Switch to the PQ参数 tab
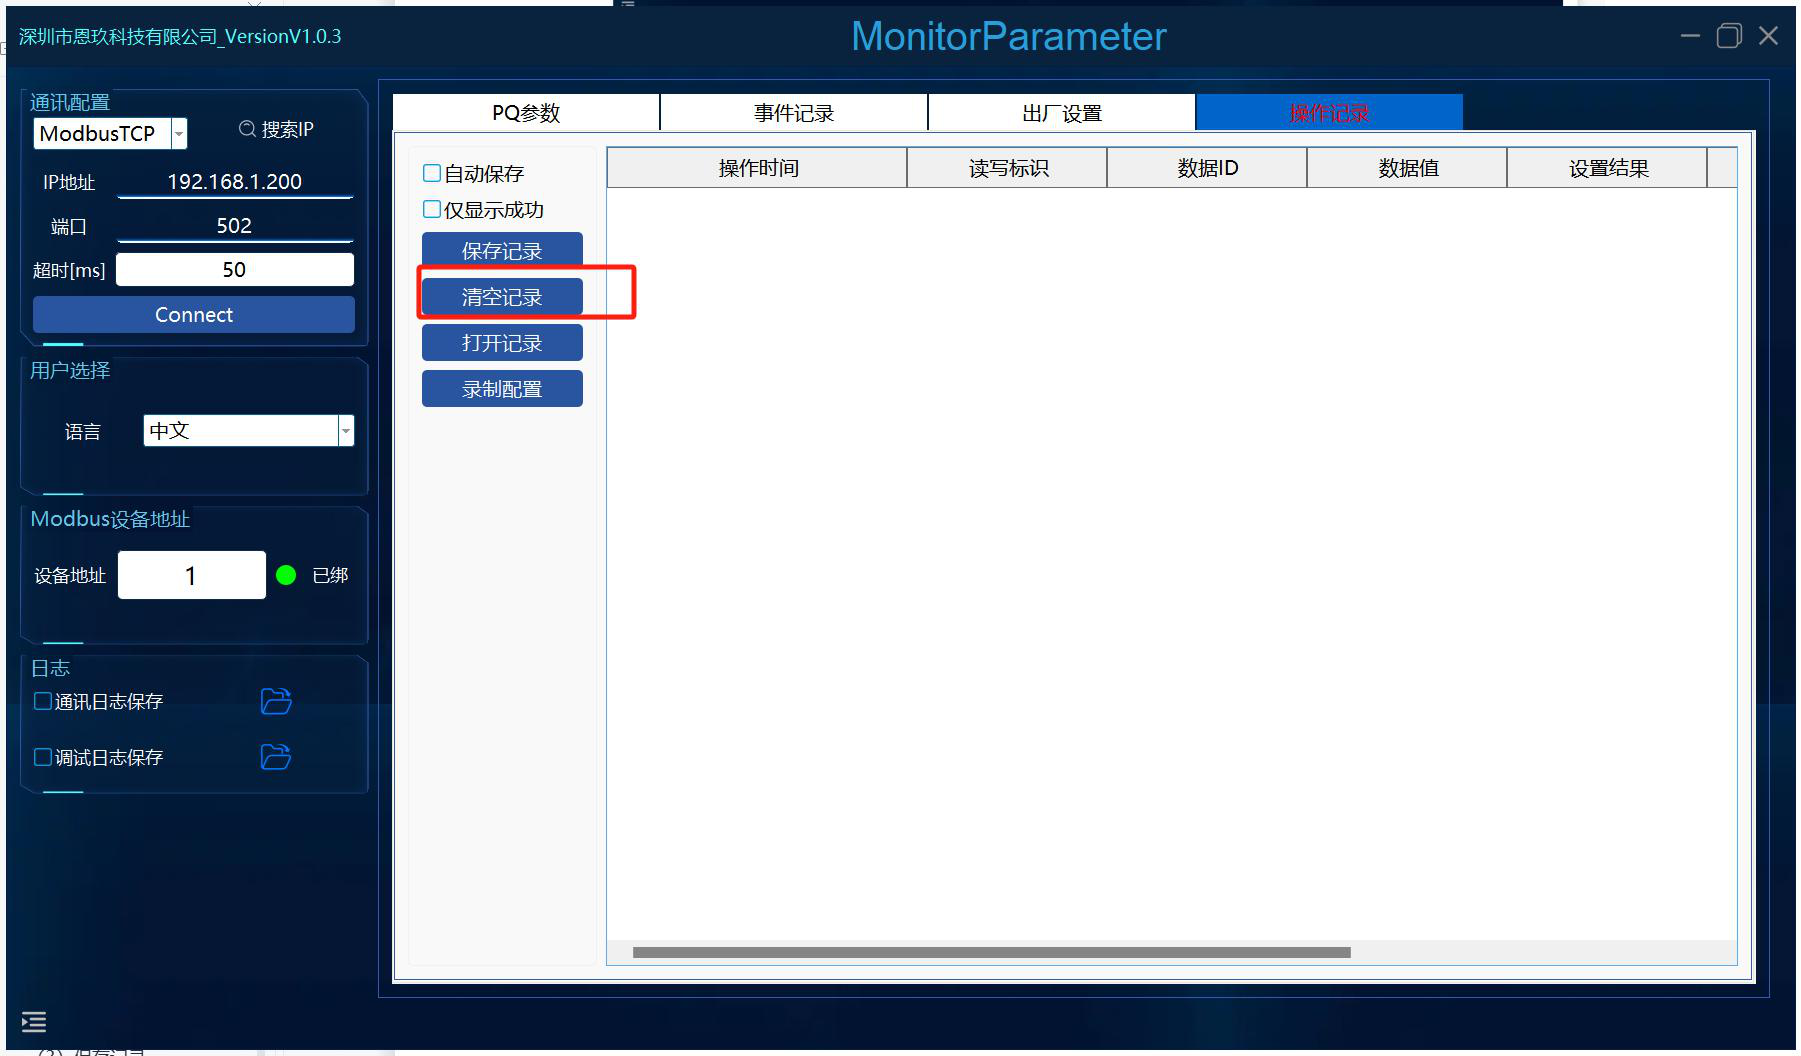 point(526,113)
